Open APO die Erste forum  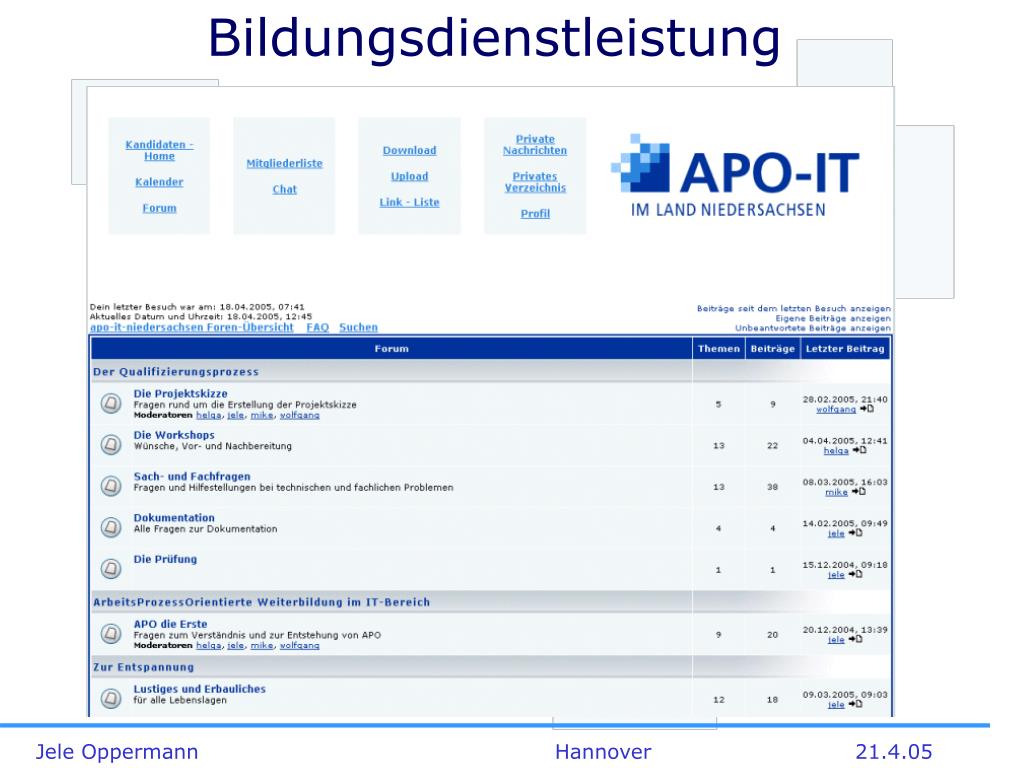pyautogui.click(x=170, y=624)
